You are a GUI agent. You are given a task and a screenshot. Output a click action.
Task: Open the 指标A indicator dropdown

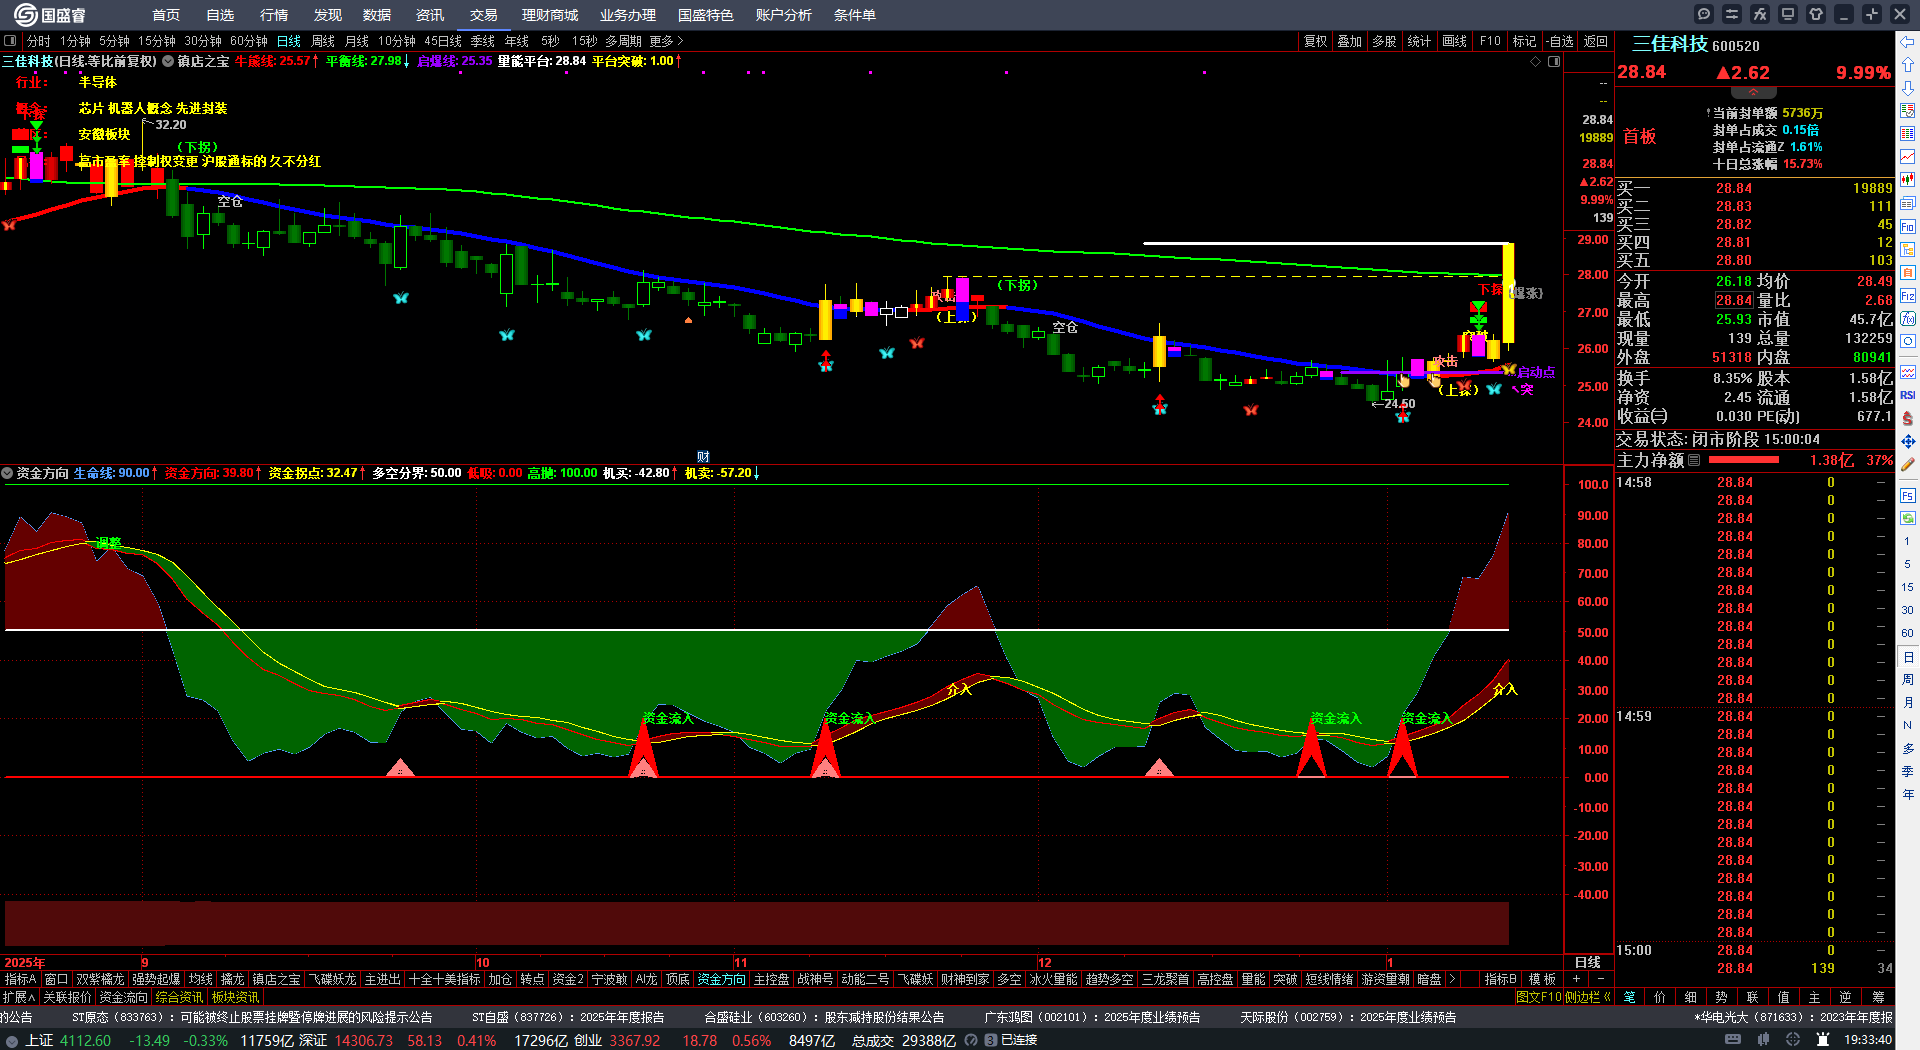[x=20, y=979]
